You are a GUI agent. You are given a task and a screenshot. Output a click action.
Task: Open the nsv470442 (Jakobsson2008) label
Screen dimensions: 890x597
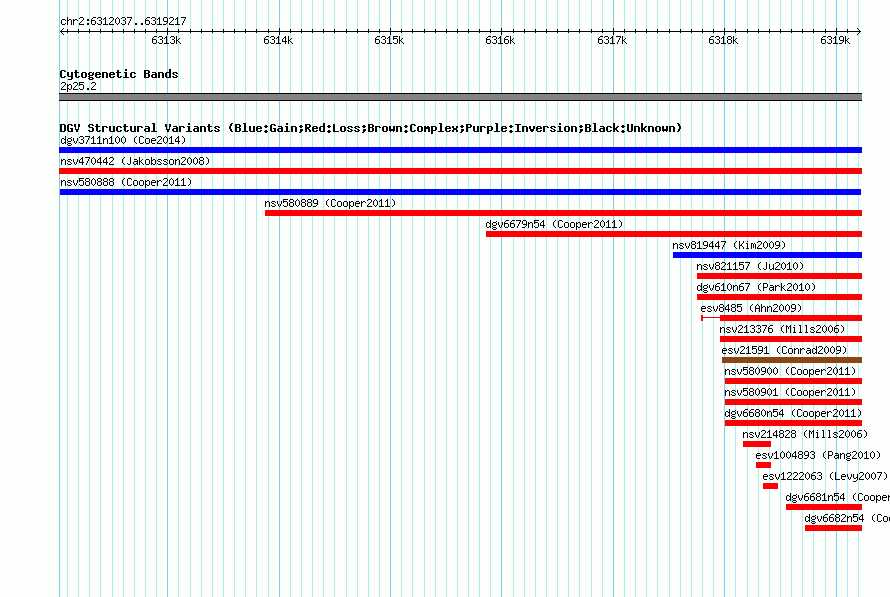coord(135,161)
